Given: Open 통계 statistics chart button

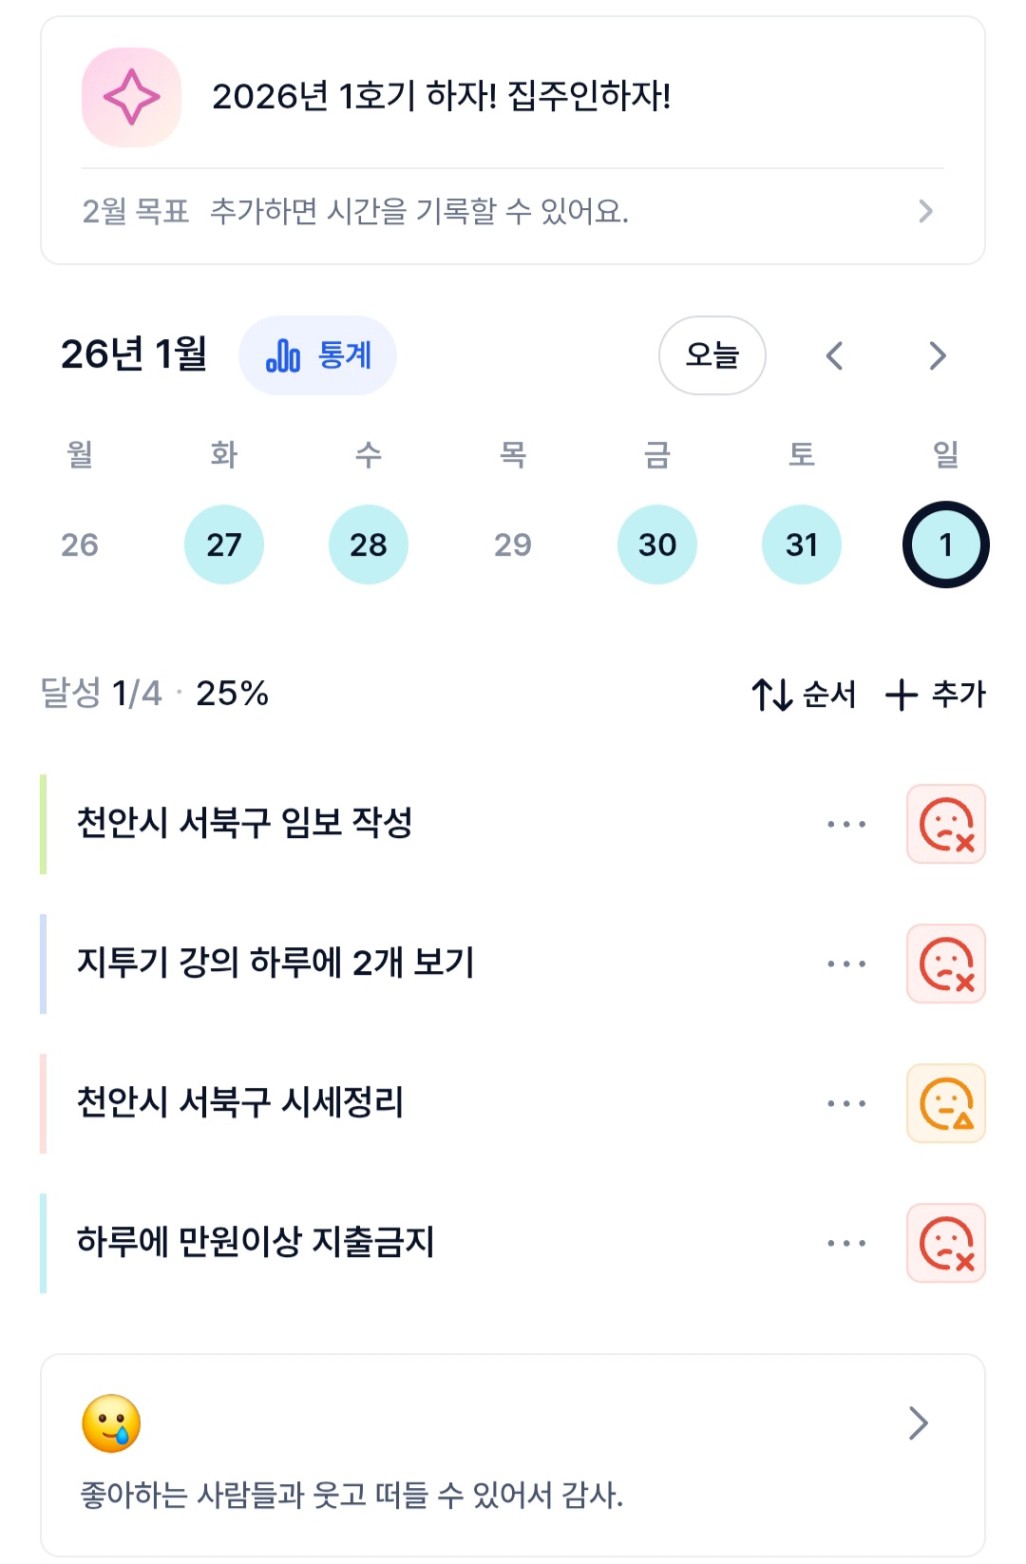Looking at the screenshot, I should (317, 355).
